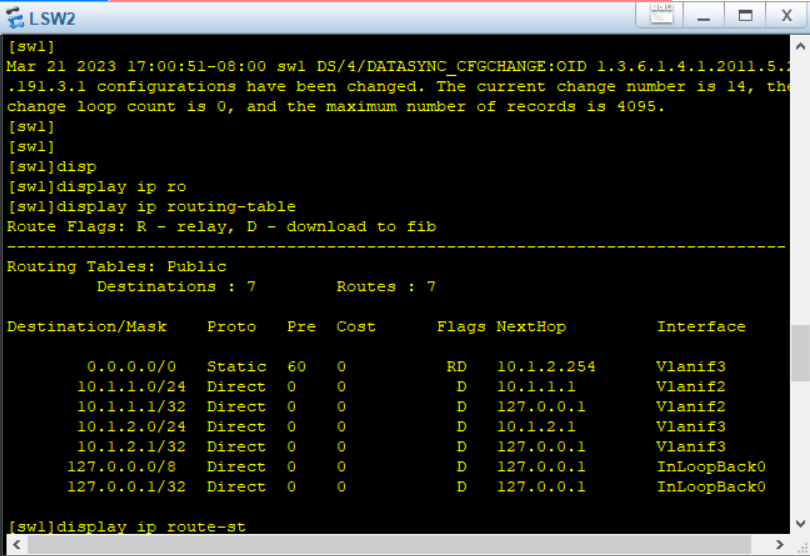Click the 0.0.0.0/0 destination entry
The height and width of the screenshot is (556, 810).
tap(132, 367)
